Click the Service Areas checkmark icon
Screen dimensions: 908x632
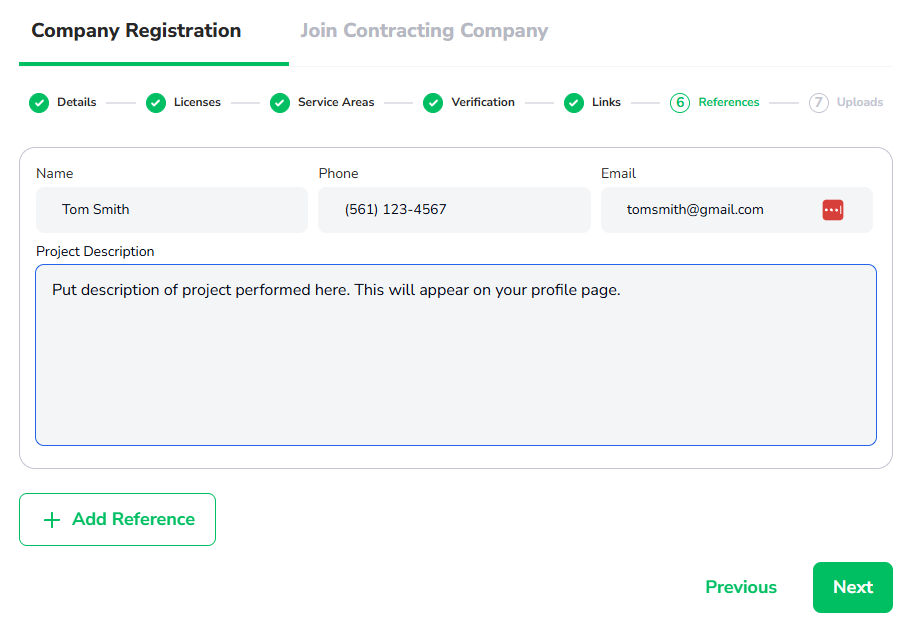pyautogui.click(x=280, y=103)
